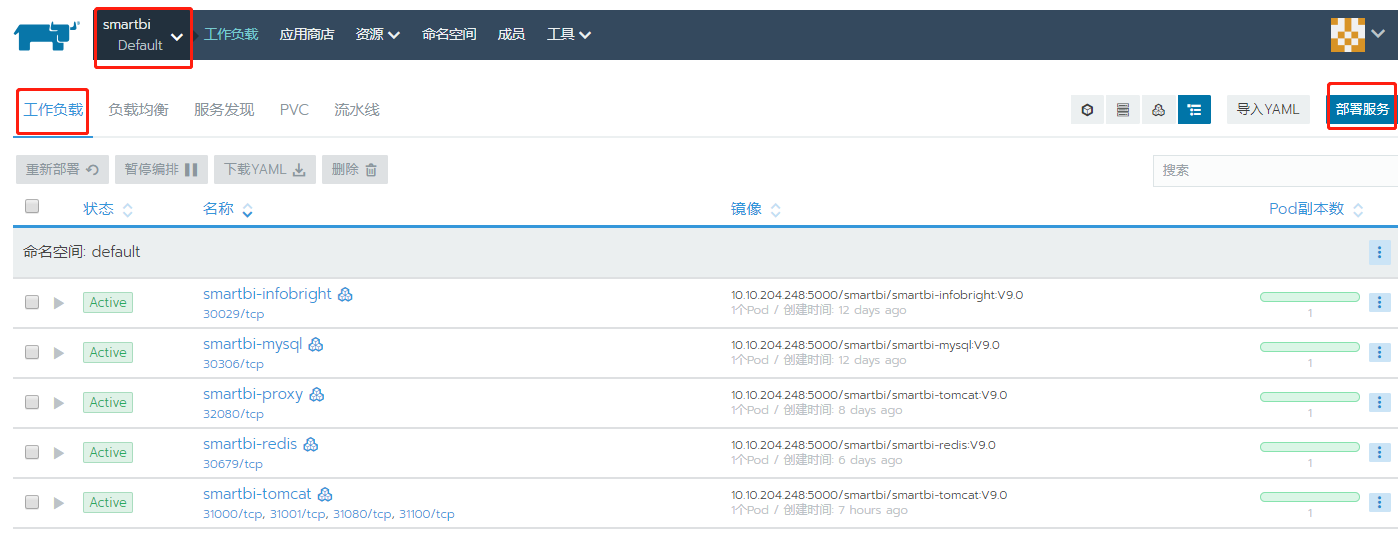Open 工作负载 in top navigation bar

point(231,34)
